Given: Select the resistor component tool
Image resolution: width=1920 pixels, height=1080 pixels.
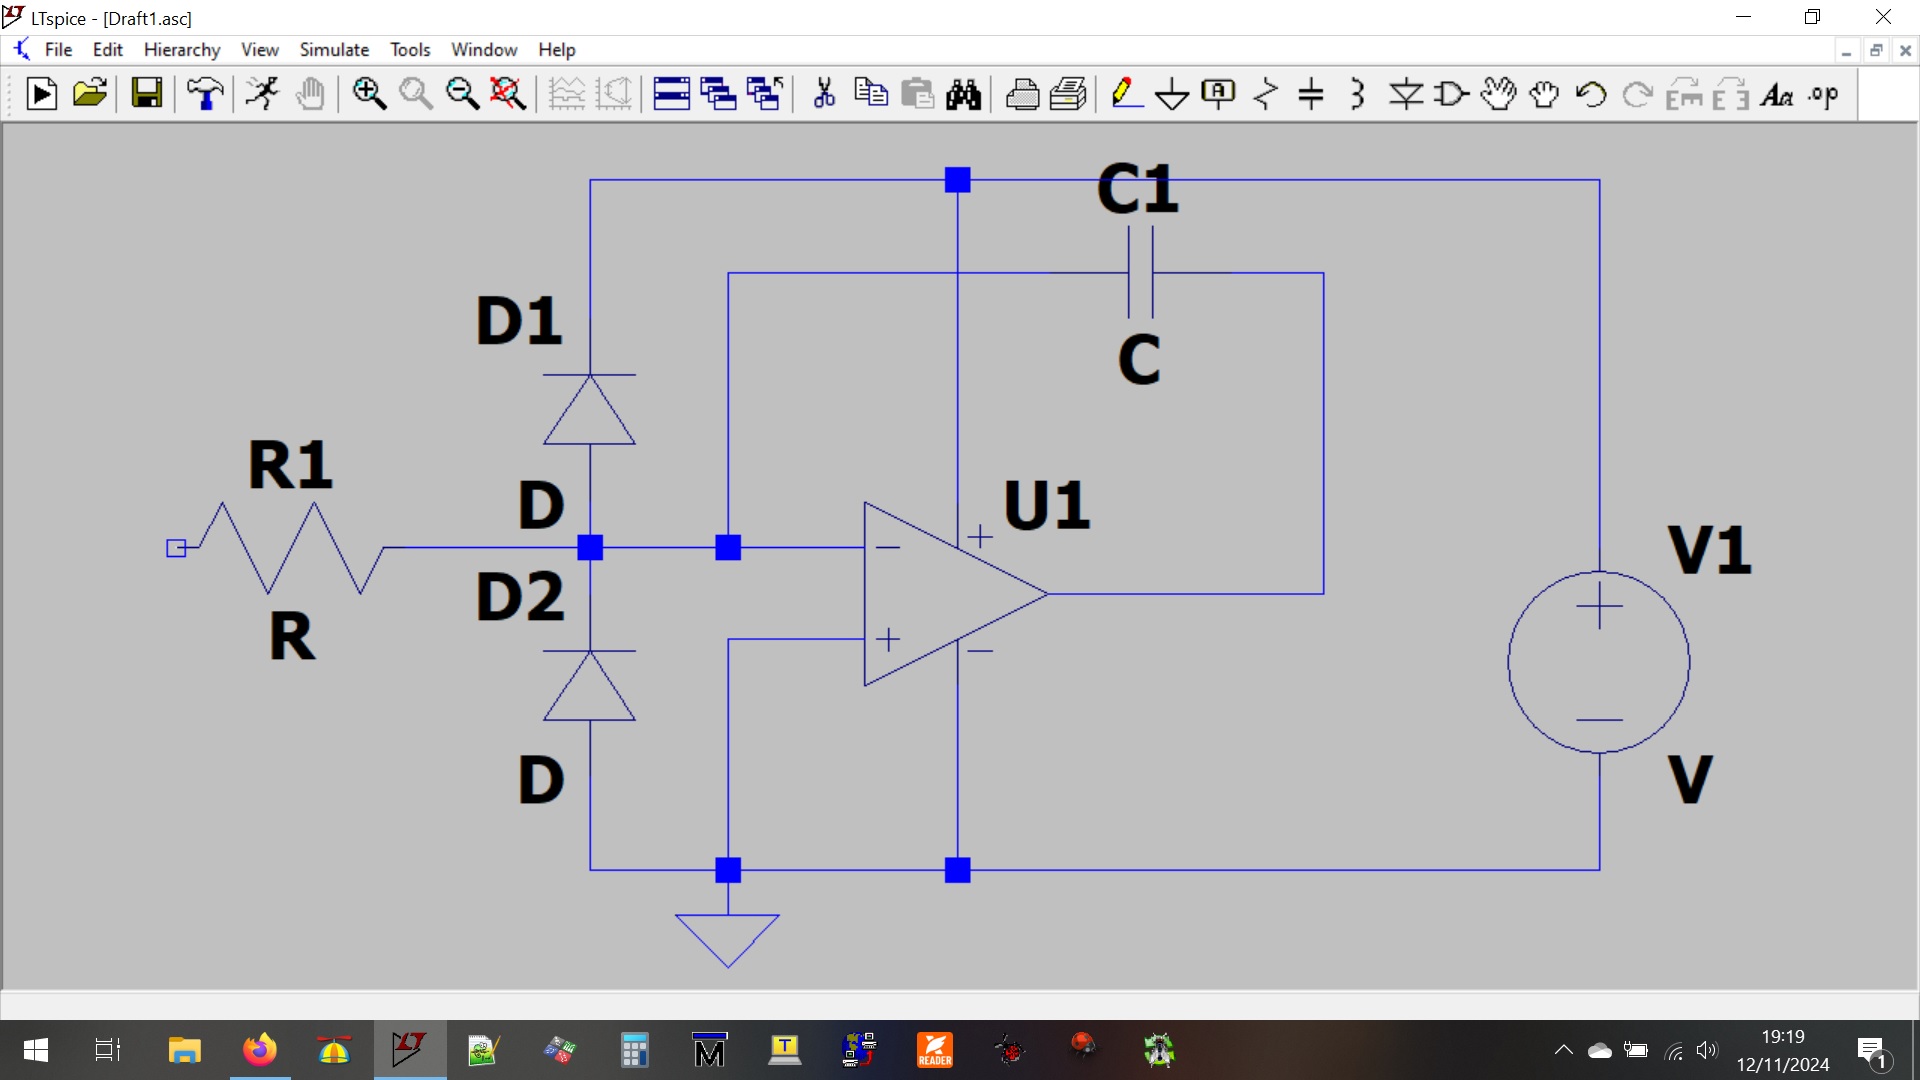Looking at the screenshot, I should point(1265,94).
